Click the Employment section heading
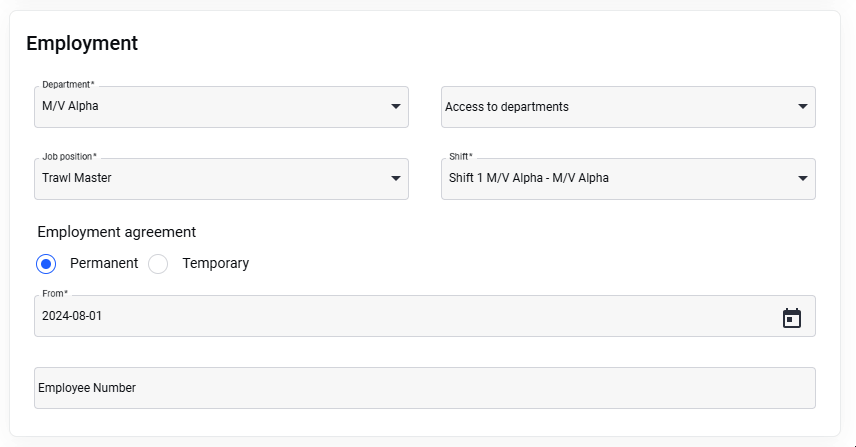The image size is (856, 447). click(82, 43)
